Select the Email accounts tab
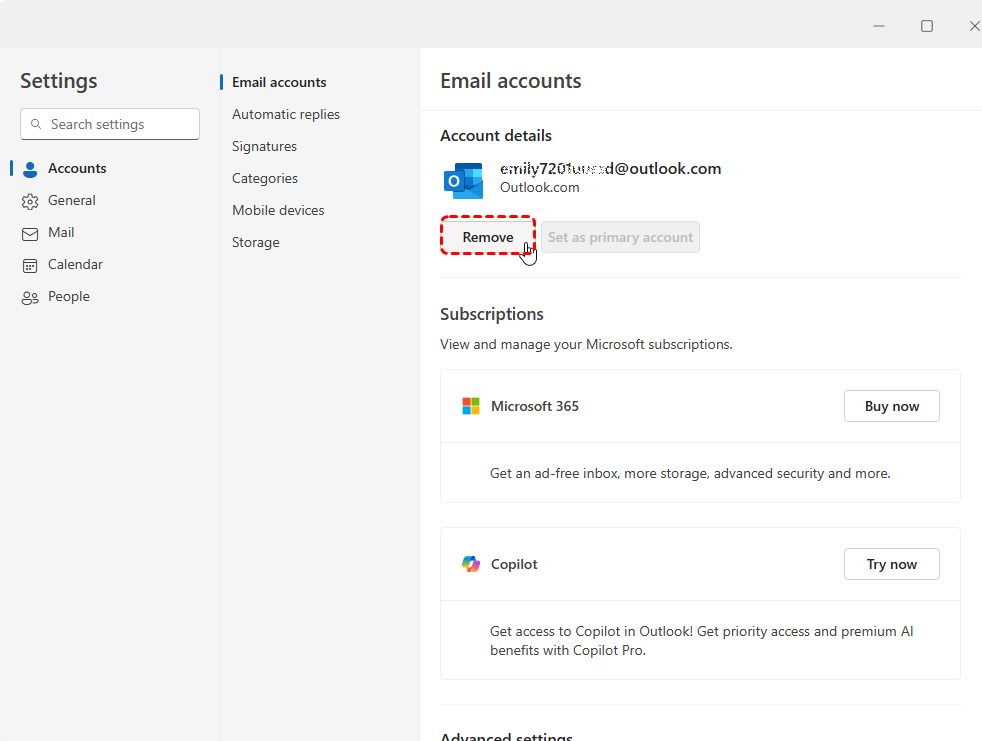The height and width of the screenshot is (741, 982). tap(279, 83)
